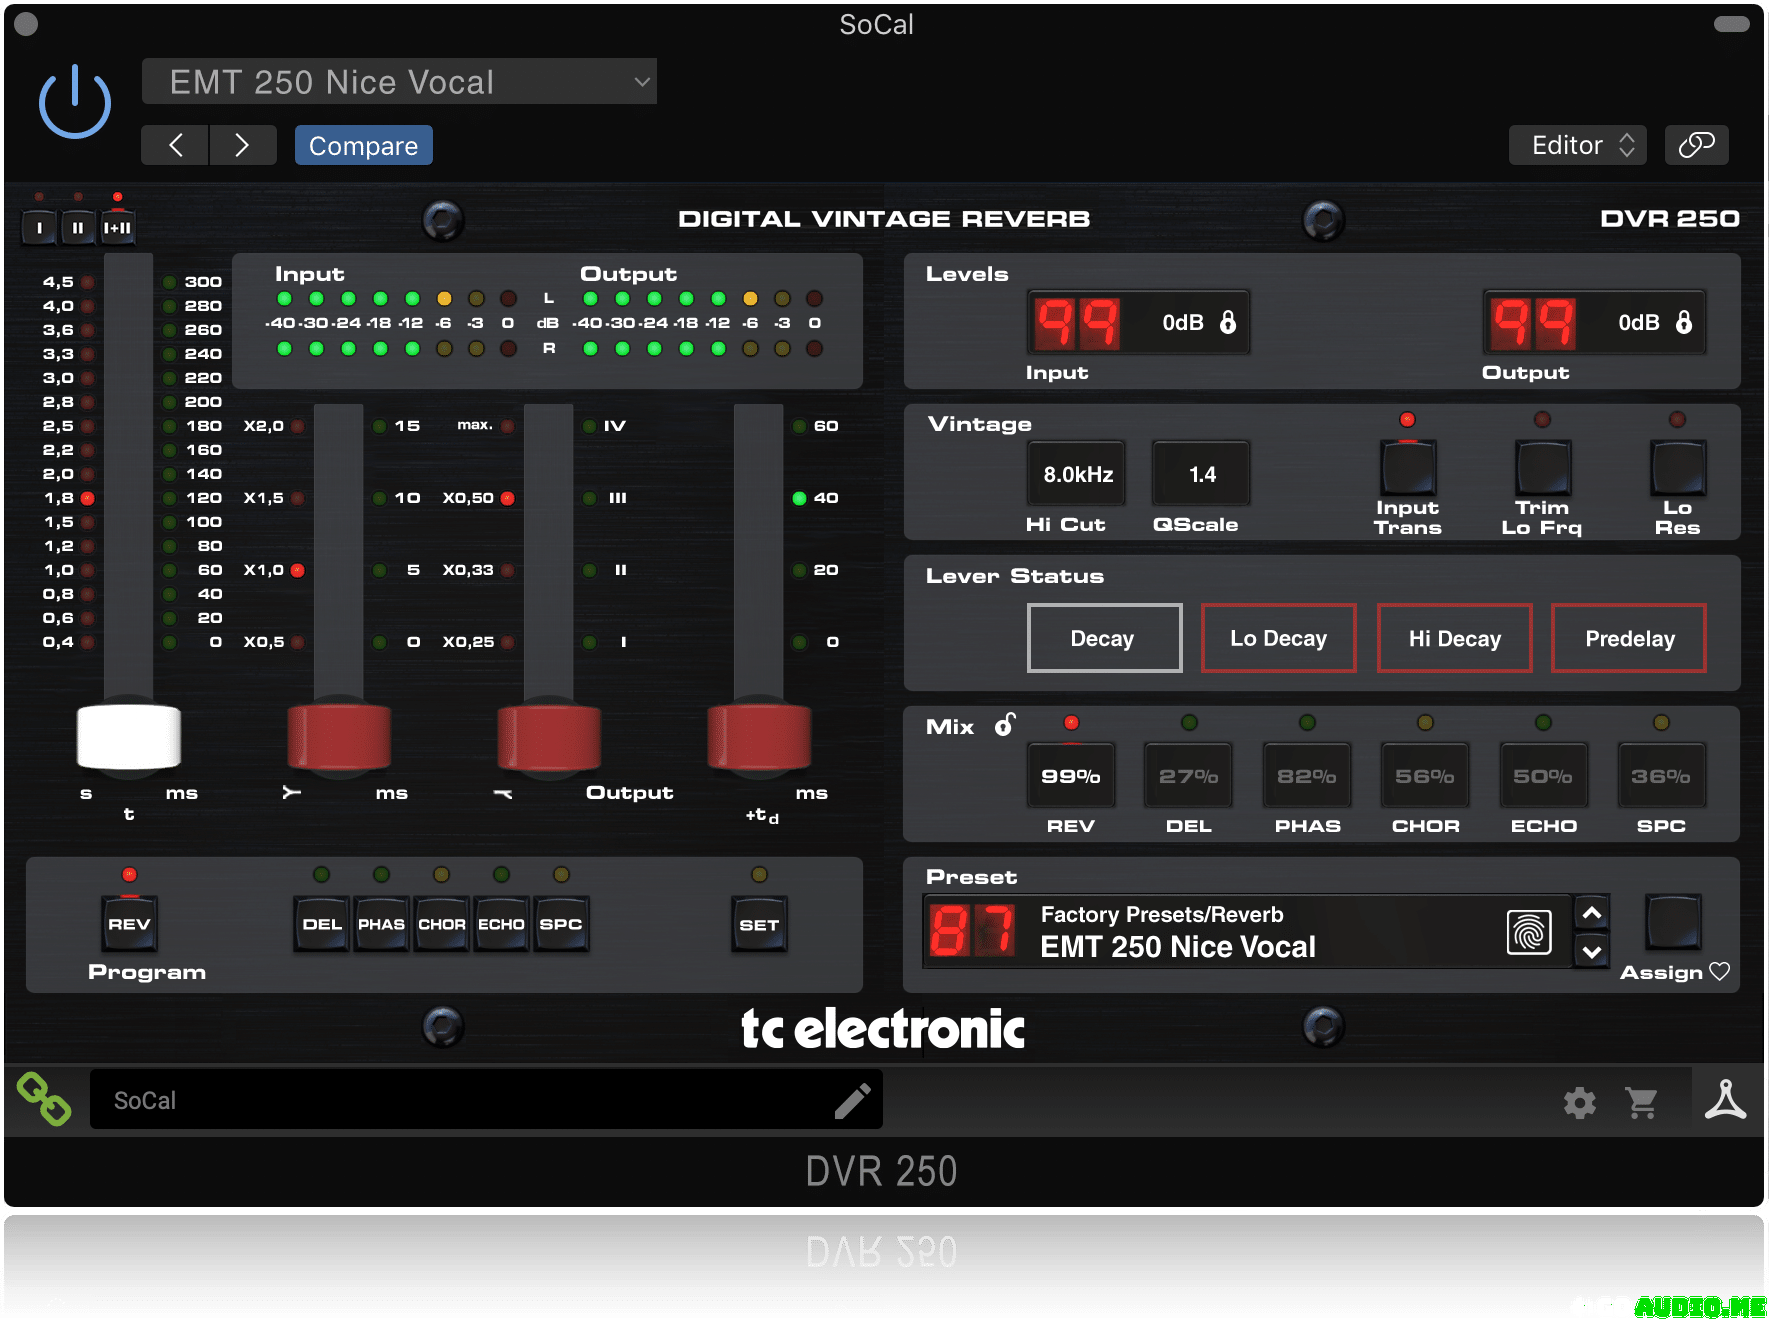Viewport: 1769px width, 1320px height.
Task: Click the SET button
Action: 759,925
